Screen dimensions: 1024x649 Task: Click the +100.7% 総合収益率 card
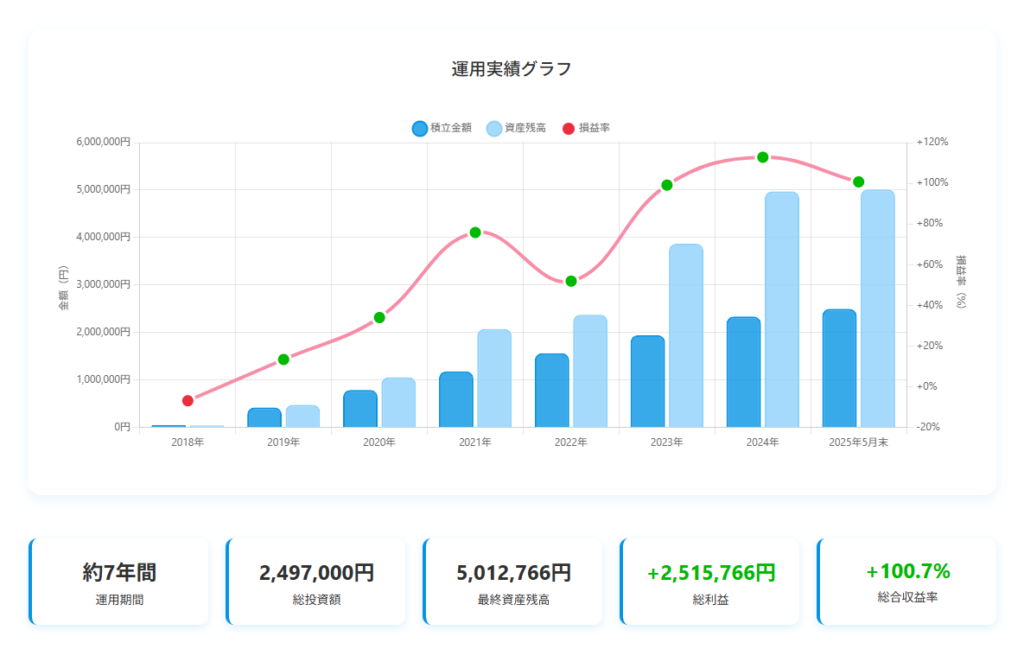pos(908,582)
